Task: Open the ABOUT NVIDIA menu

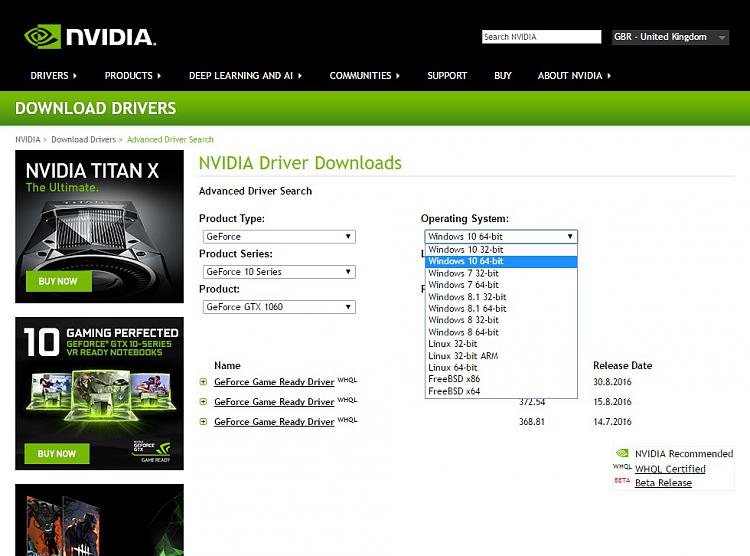Action: [x=574, y=76]
